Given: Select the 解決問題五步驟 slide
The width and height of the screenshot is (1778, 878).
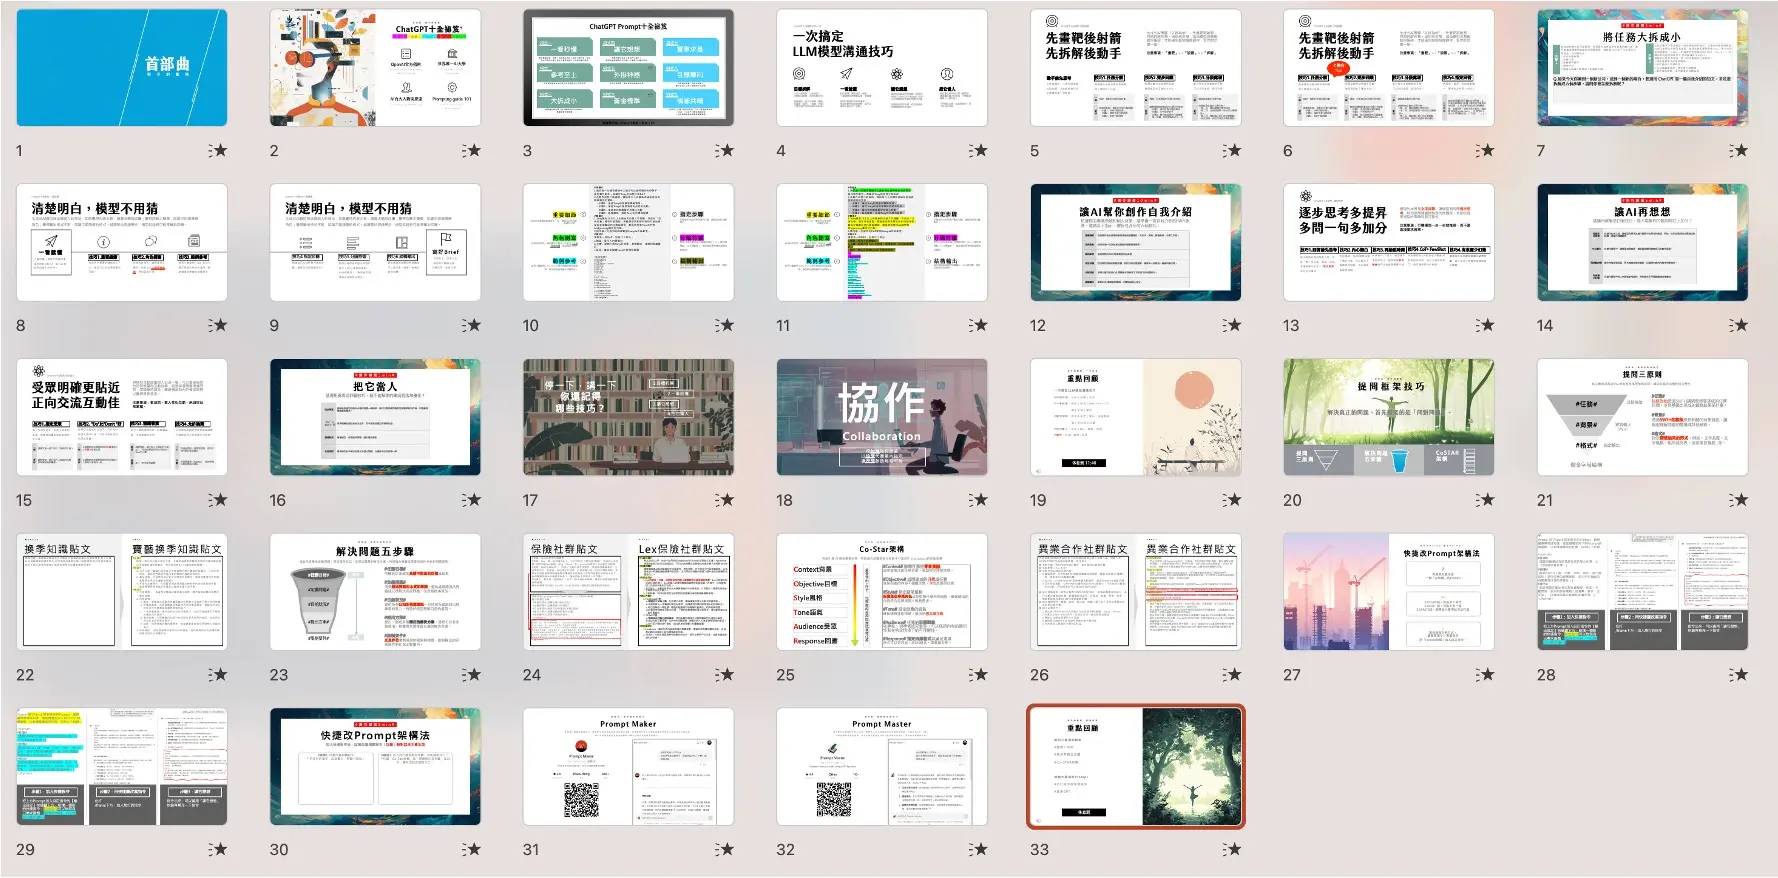Looking at the screenshot, I should tap(375, 592).
